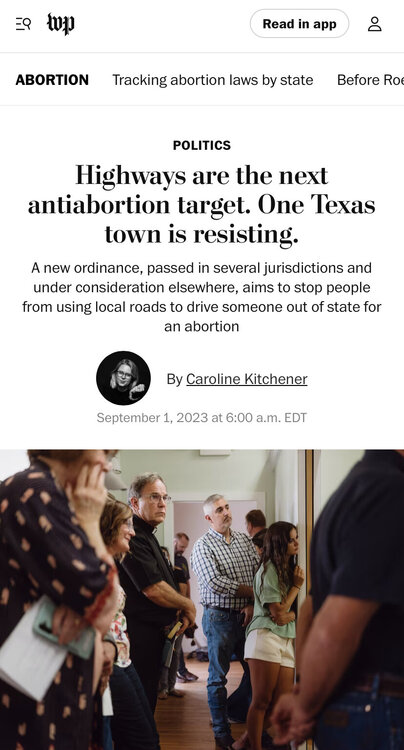View Caroline Kitchener's circular author avatar
This screenshot has width=404, height=750.
click(x=123, y=378)
